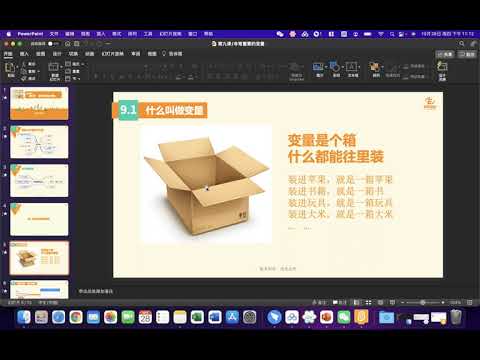The width and height of the screenshot is (480, 360).
Task: Open Microsoft Word from the Dock
Action: click(x=215, y=317)
